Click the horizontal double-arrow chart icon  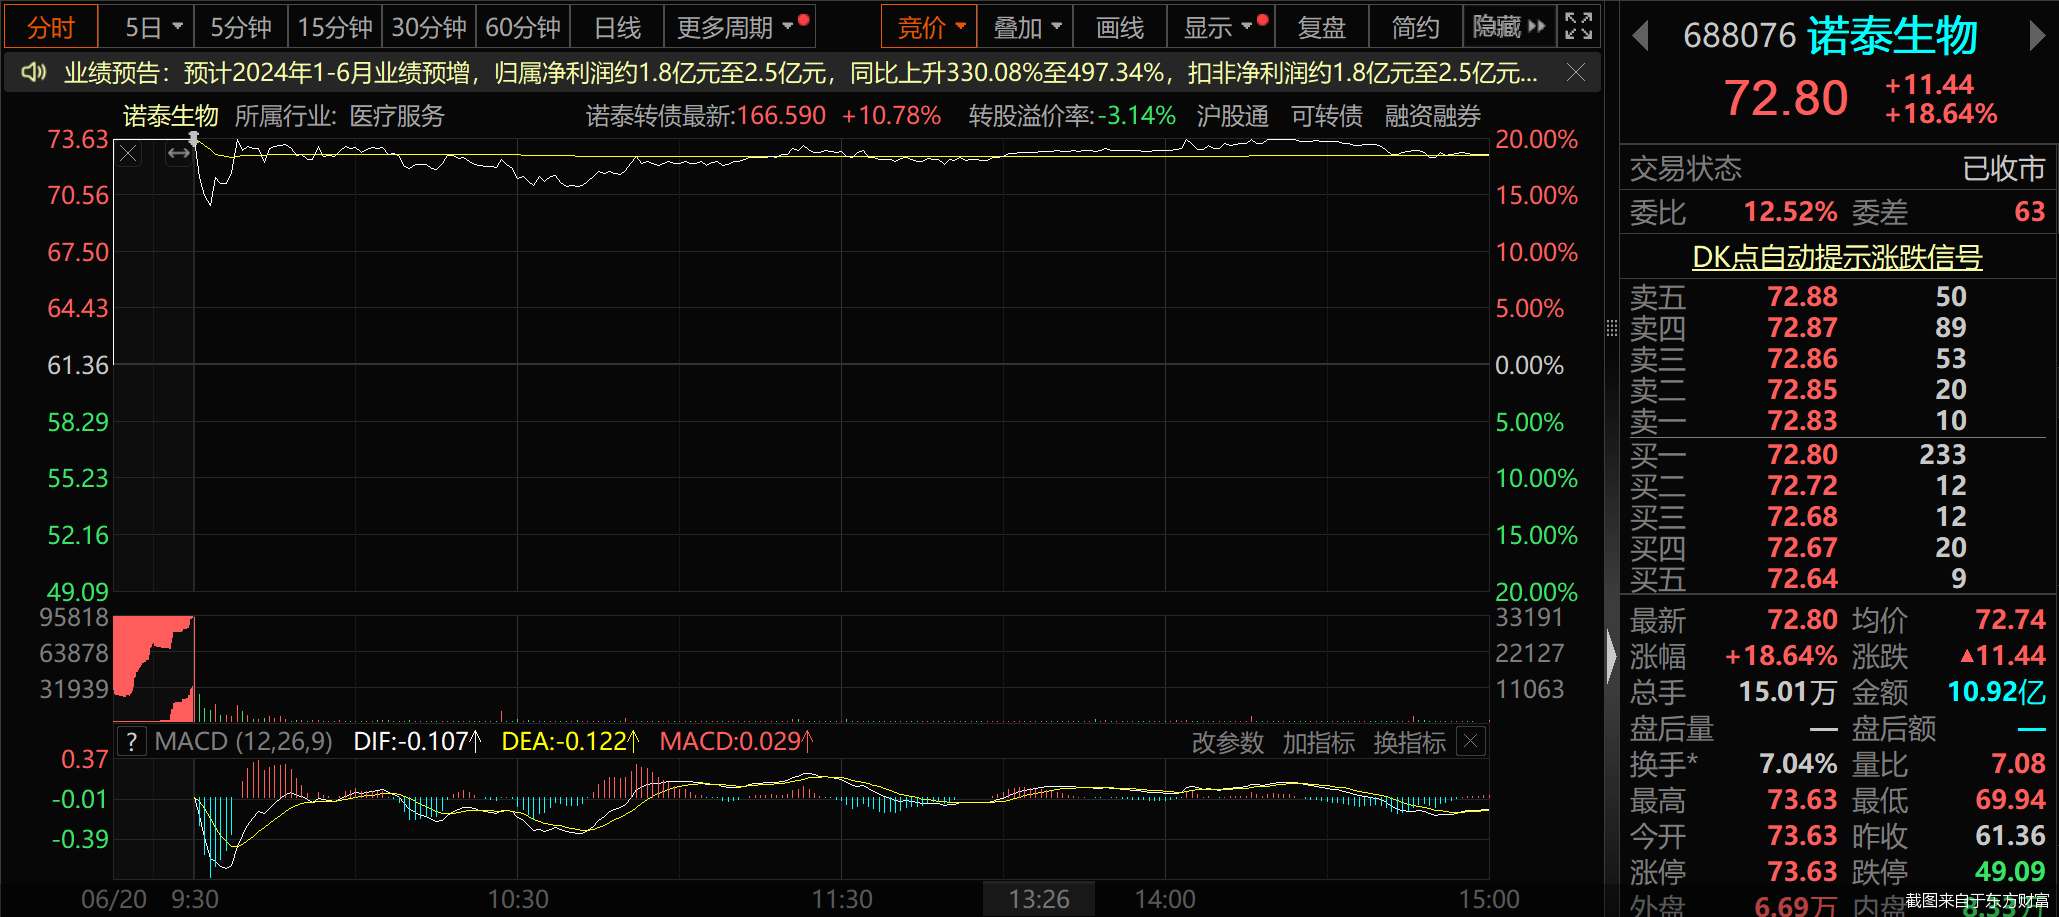tap(179, 154)
